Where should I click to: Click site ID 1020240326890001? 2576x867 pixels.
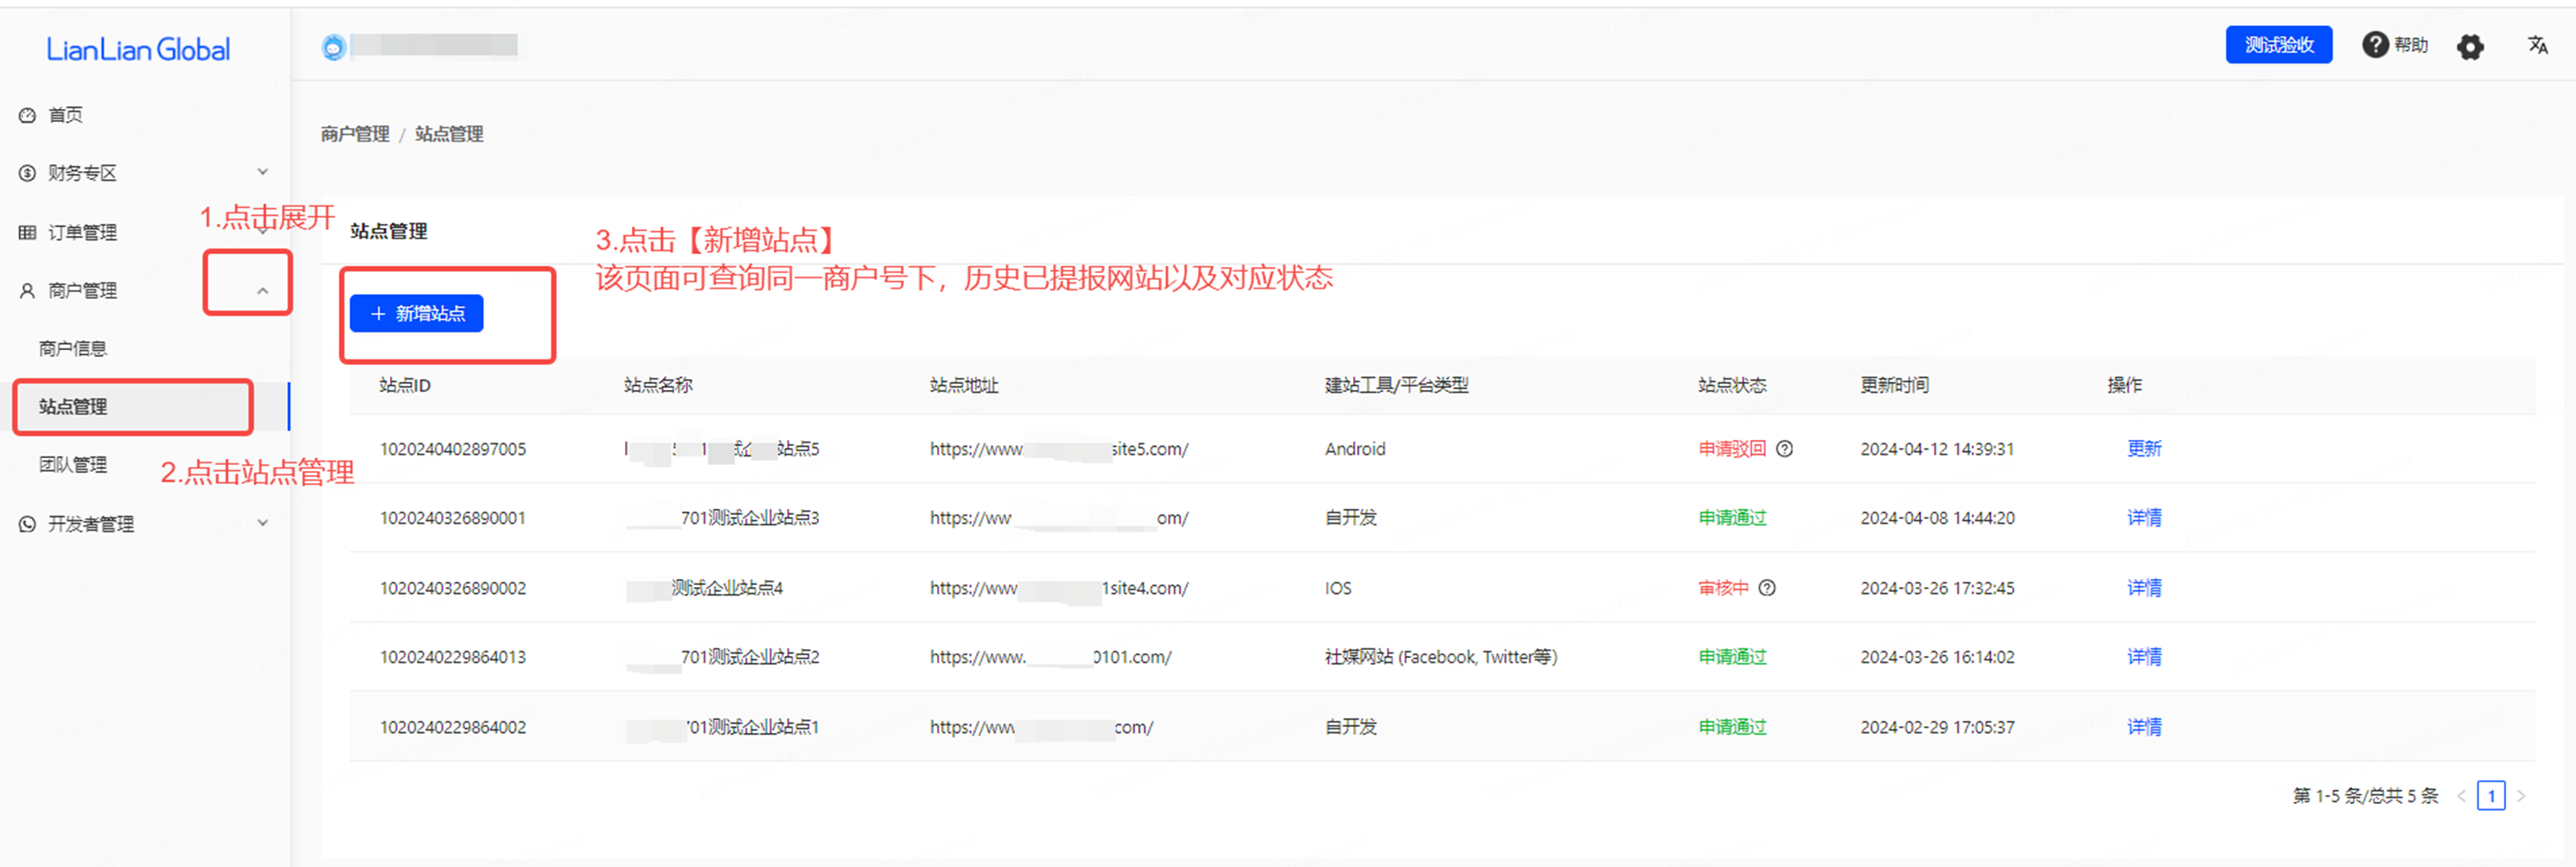(453, 518)
